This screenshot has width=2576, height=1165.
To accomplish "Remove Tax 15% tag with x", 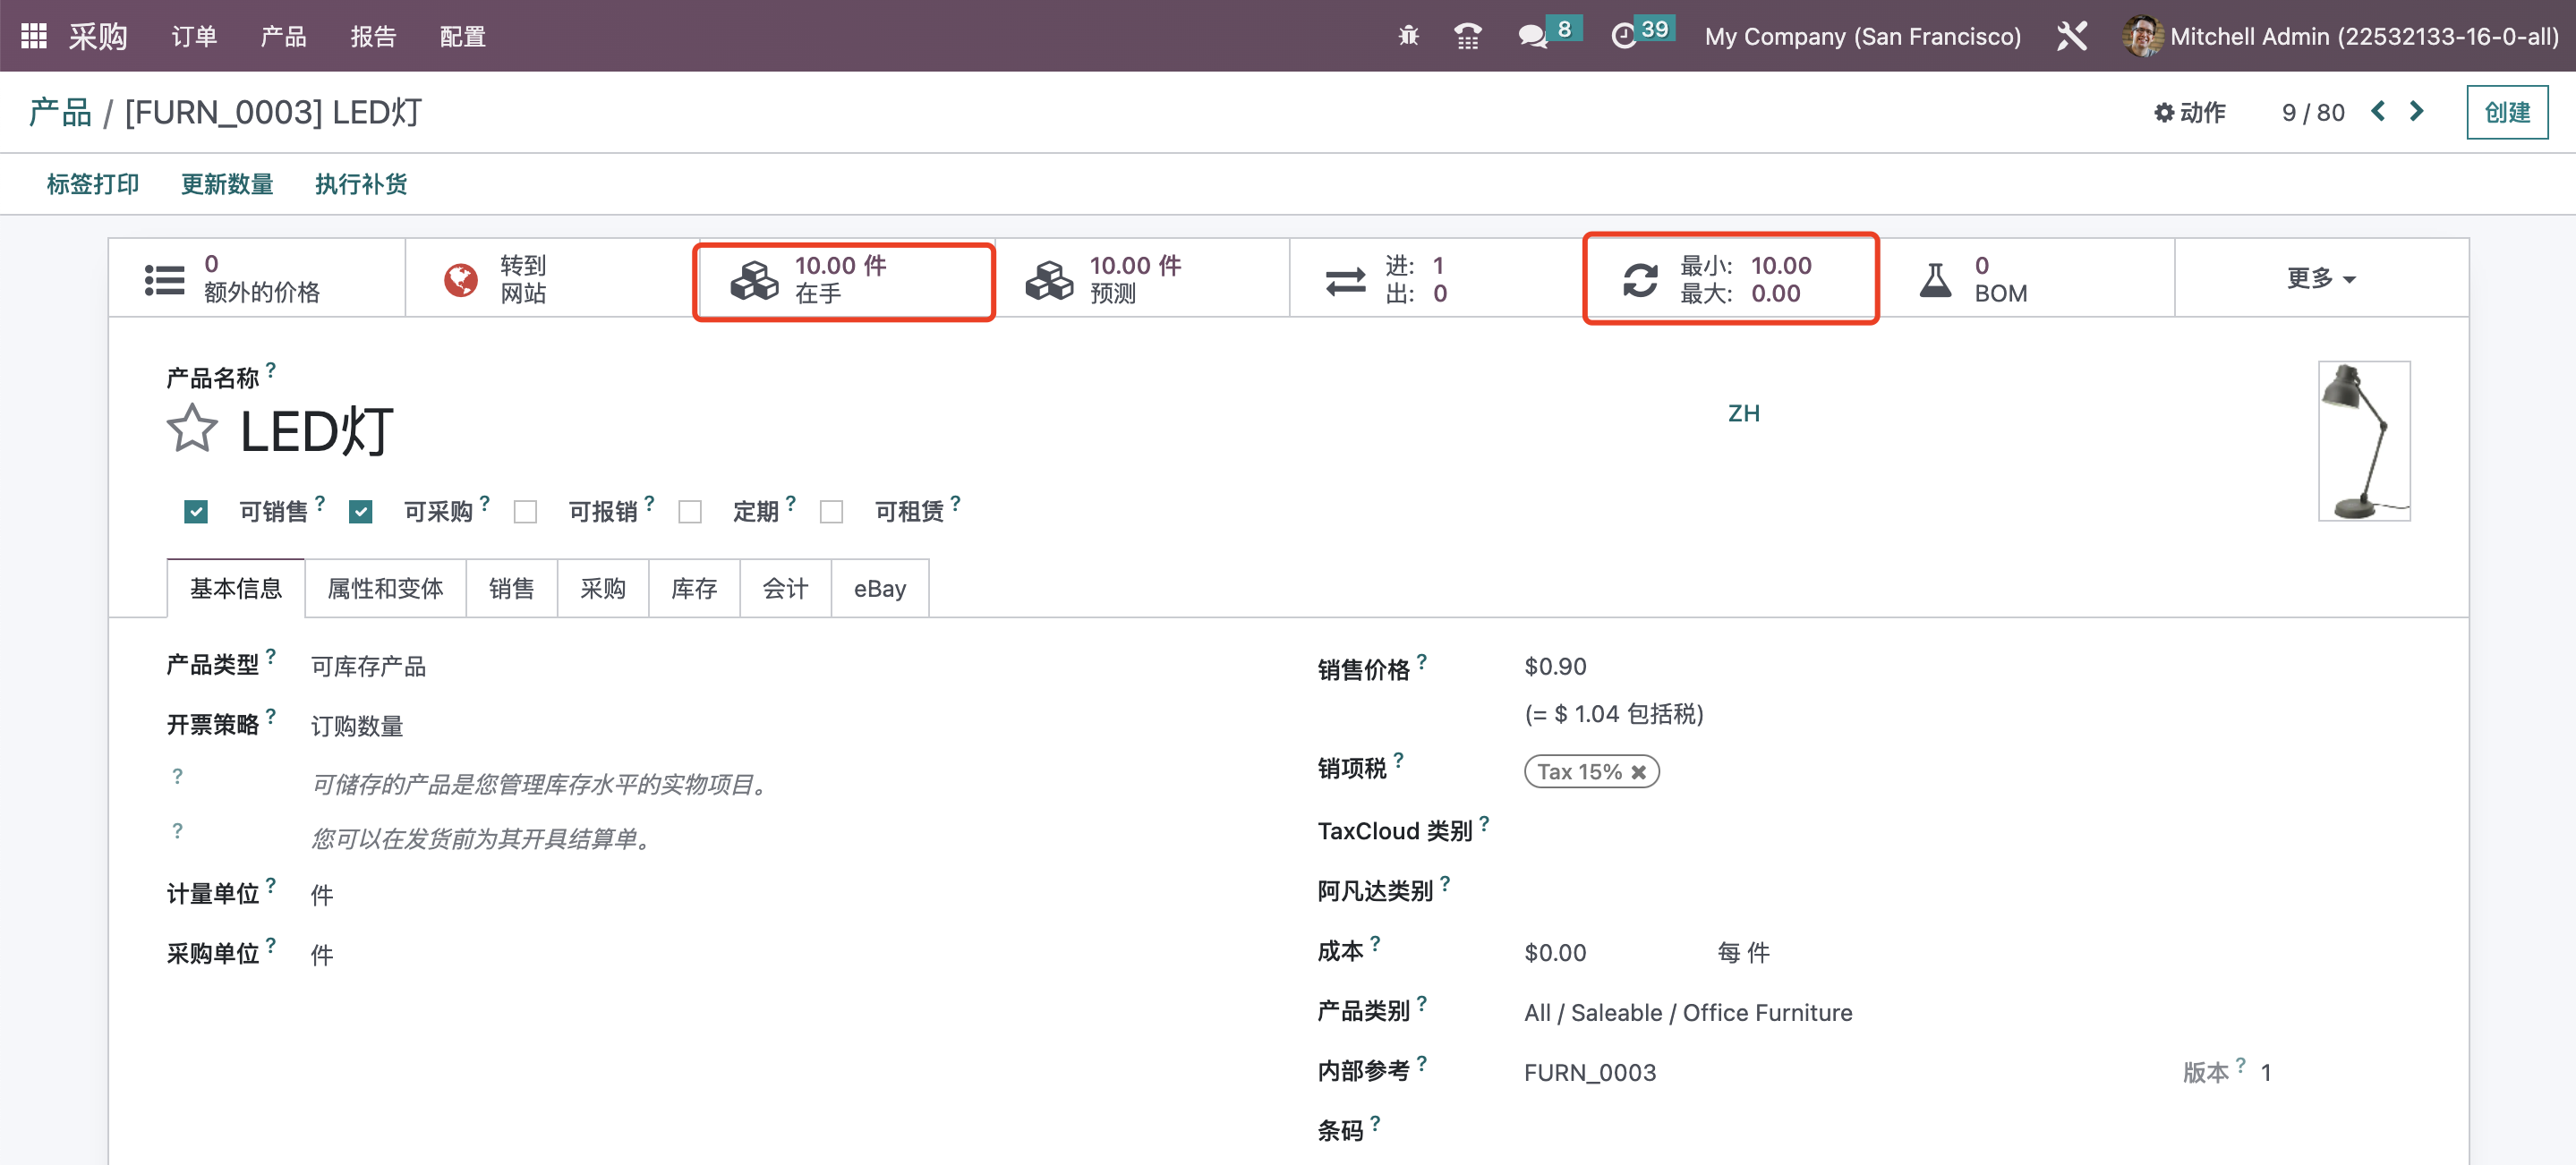I will click(1638, 772).
